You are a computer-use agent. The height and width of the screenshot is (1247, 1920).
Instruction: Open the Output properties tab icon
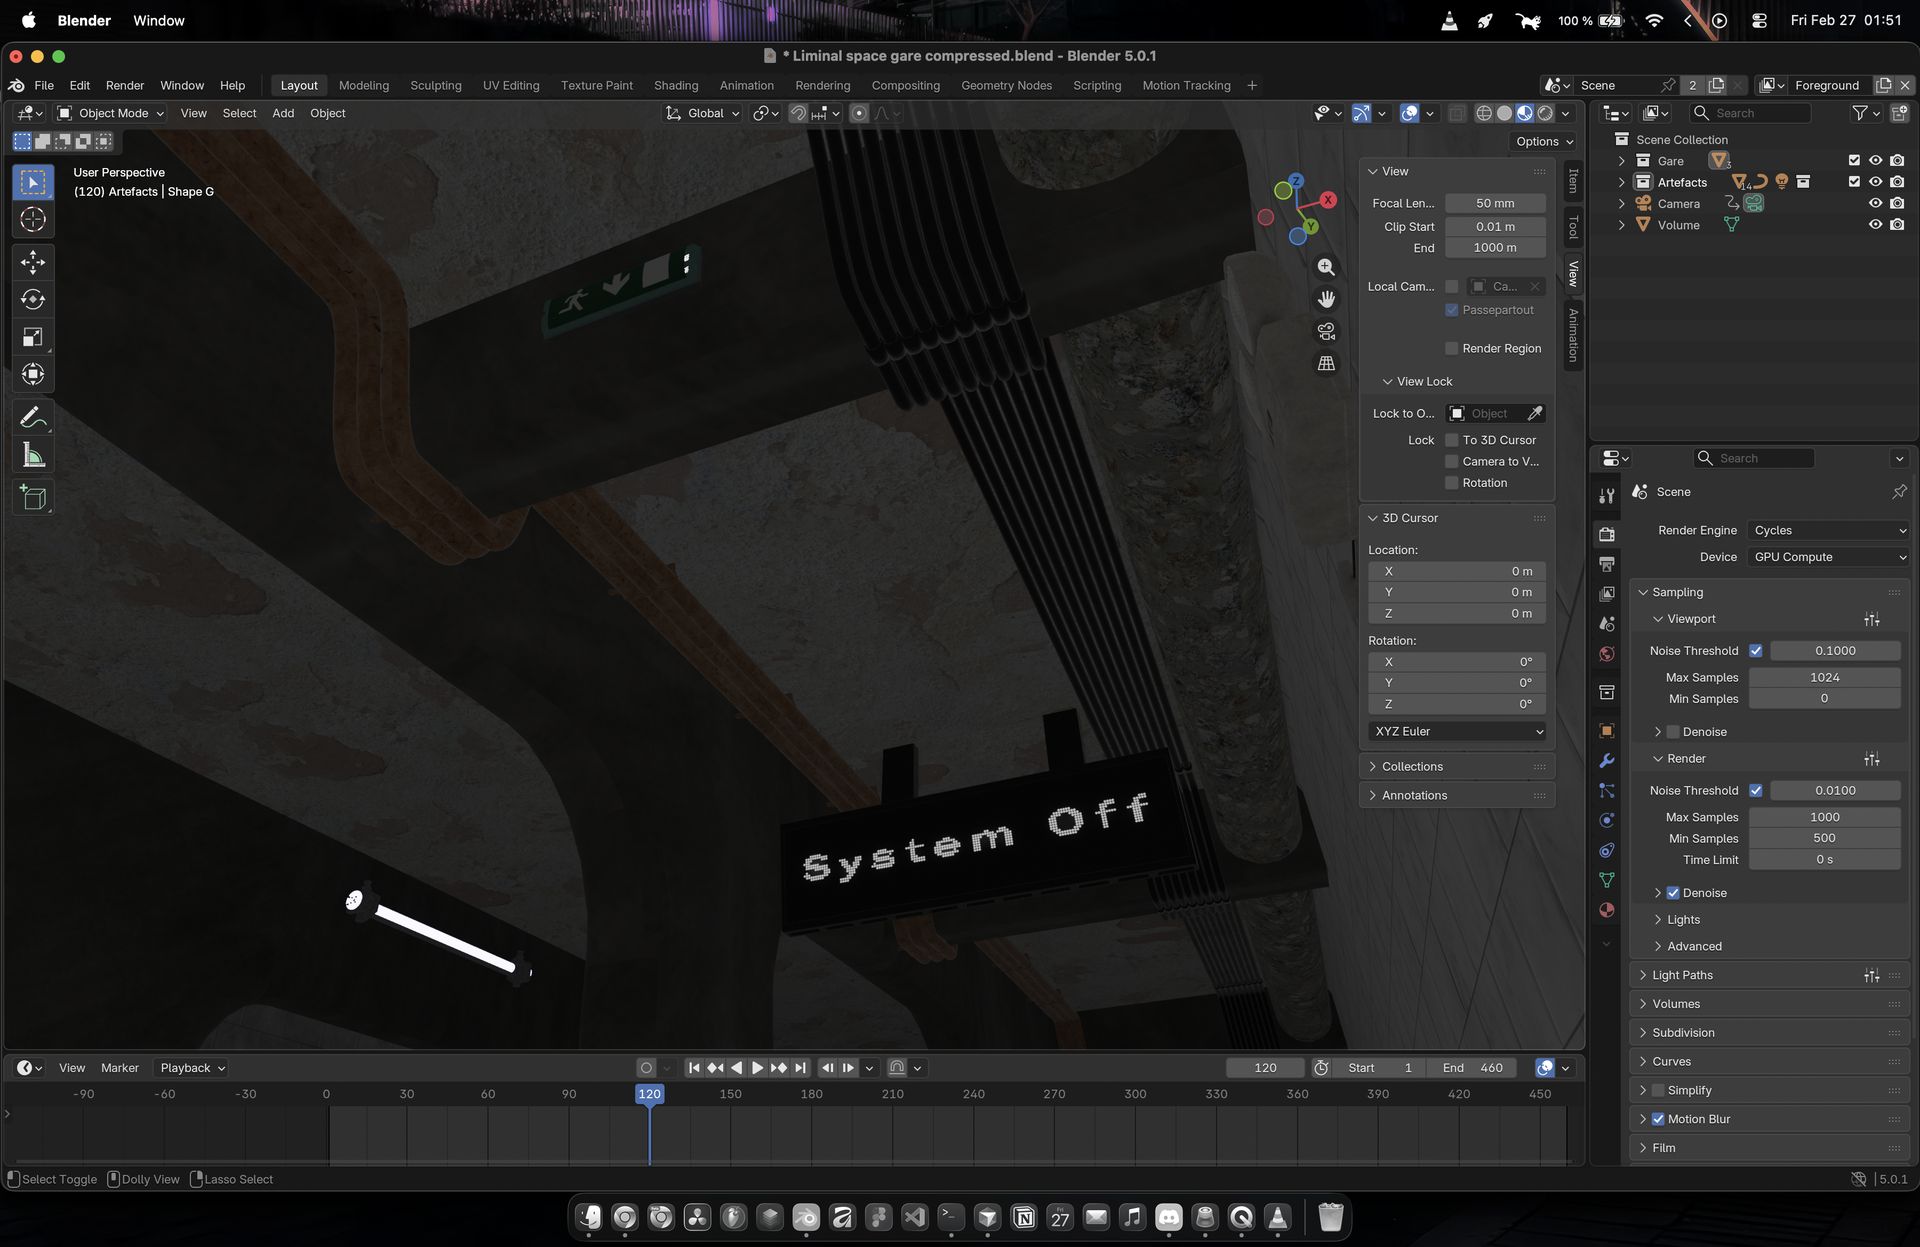(x=1607, y=564)
